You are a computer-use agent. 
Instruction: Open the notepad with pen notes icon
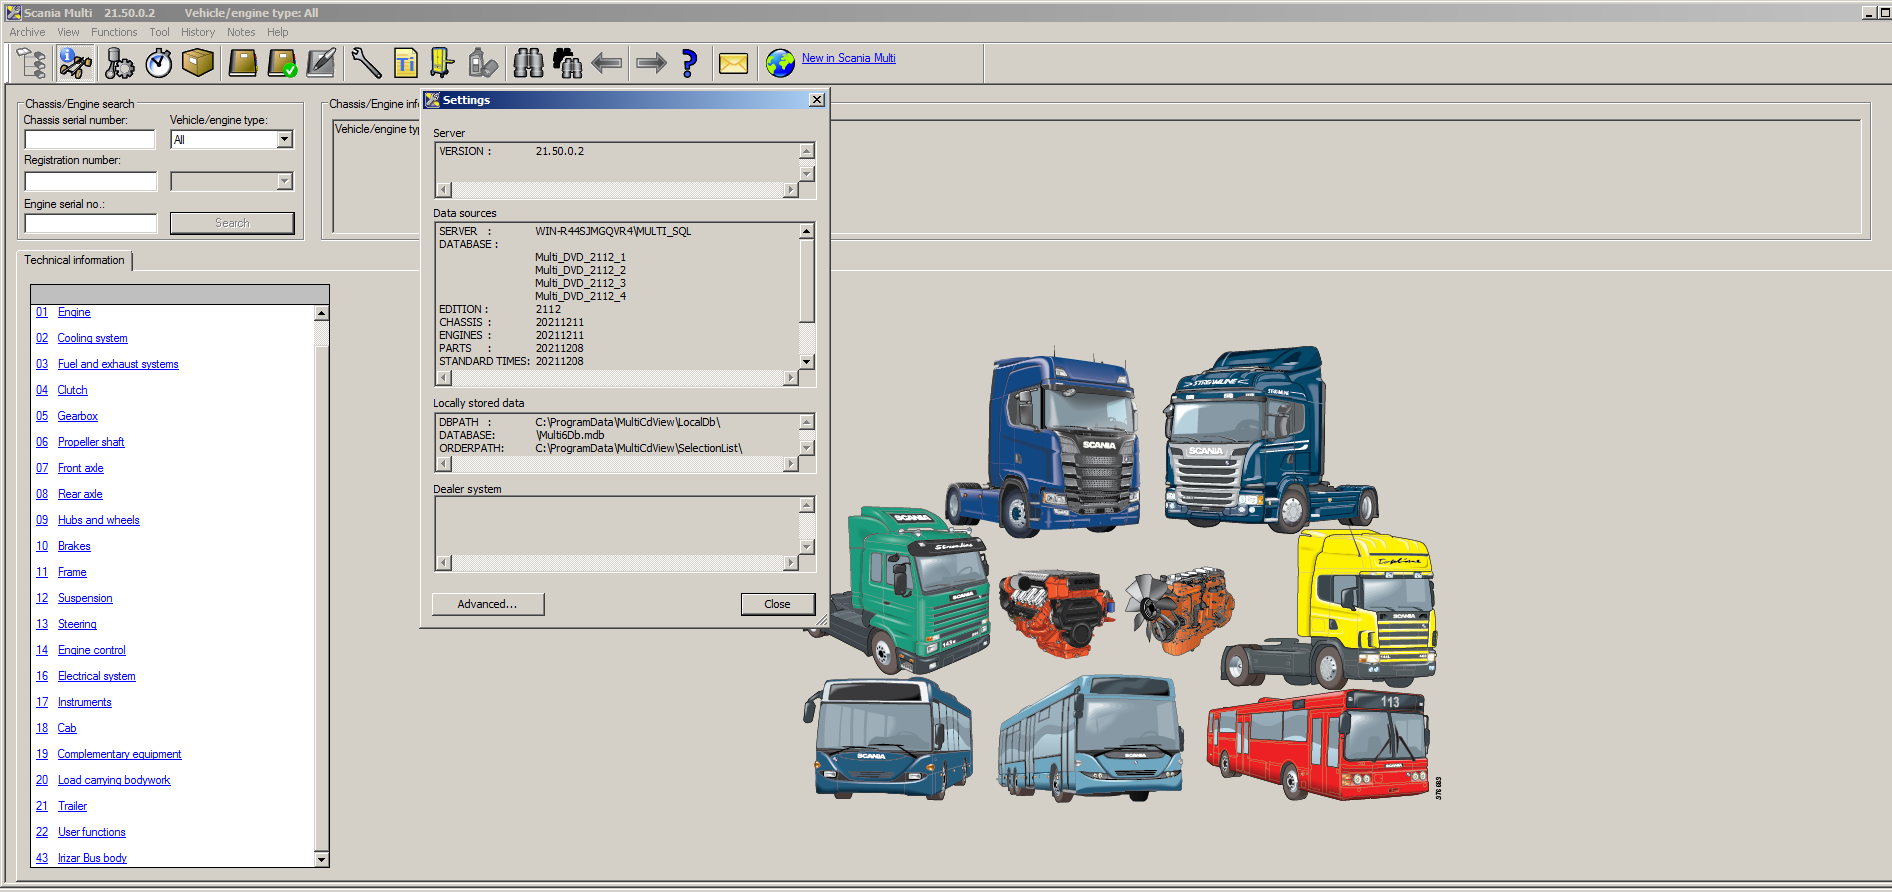321,63
